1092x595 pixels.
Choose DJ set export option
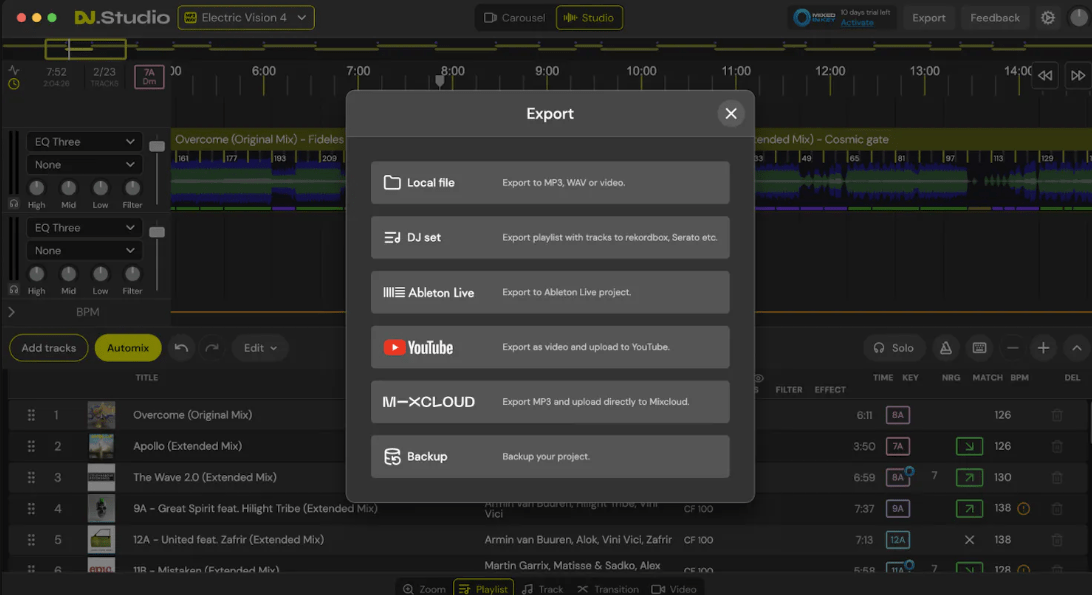coord(550,238)
